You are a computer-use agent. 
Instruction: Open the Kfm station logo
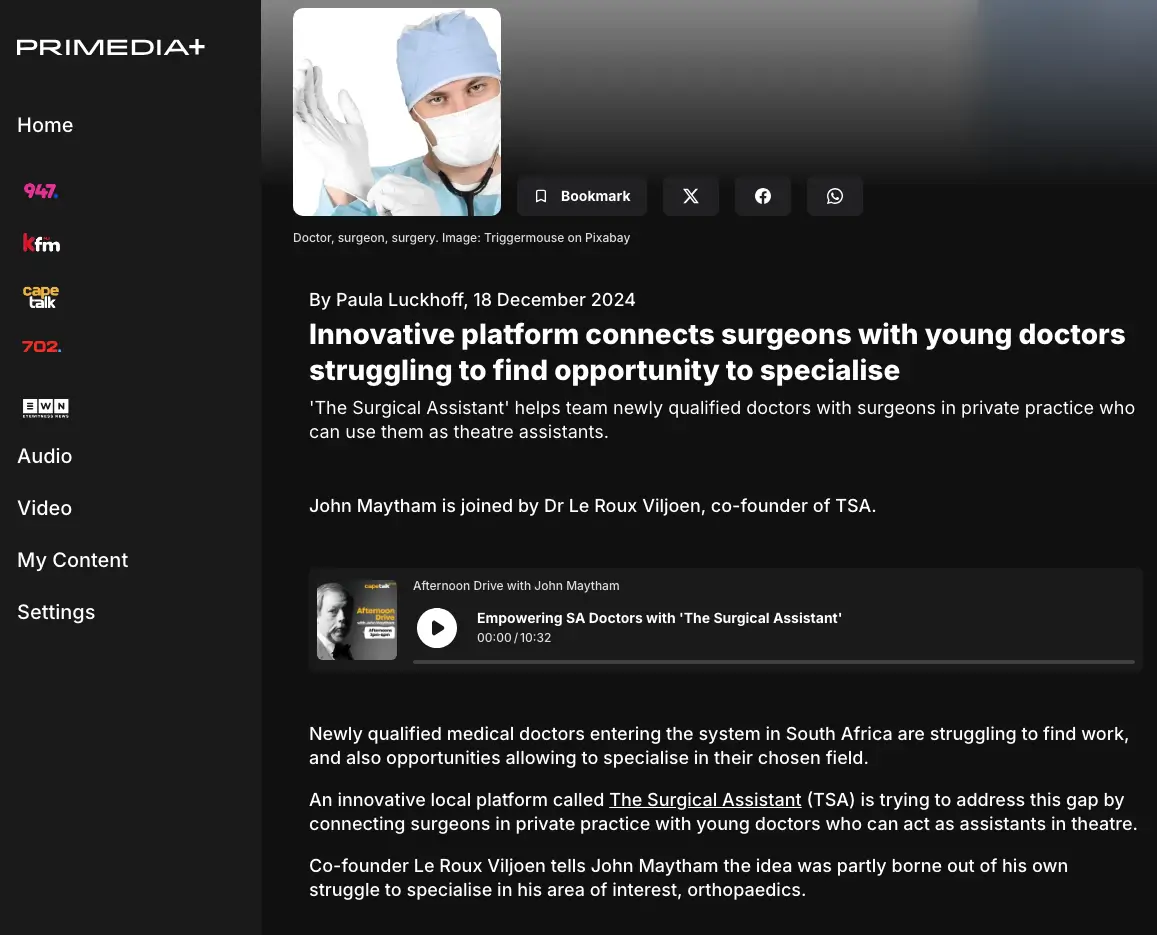tap(41, 243)
